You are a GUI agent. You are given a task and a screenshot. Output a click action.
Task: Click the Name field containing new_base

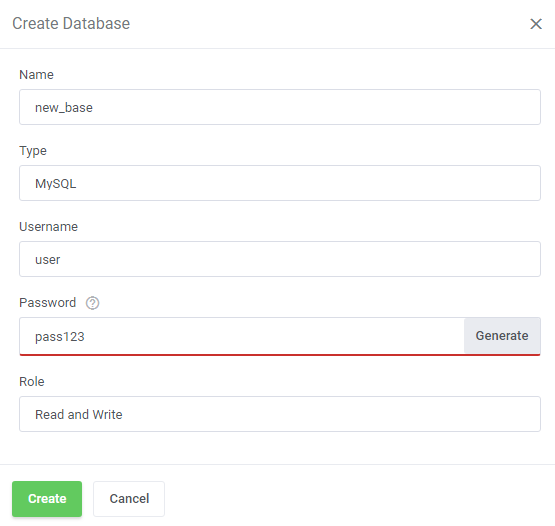280,107
